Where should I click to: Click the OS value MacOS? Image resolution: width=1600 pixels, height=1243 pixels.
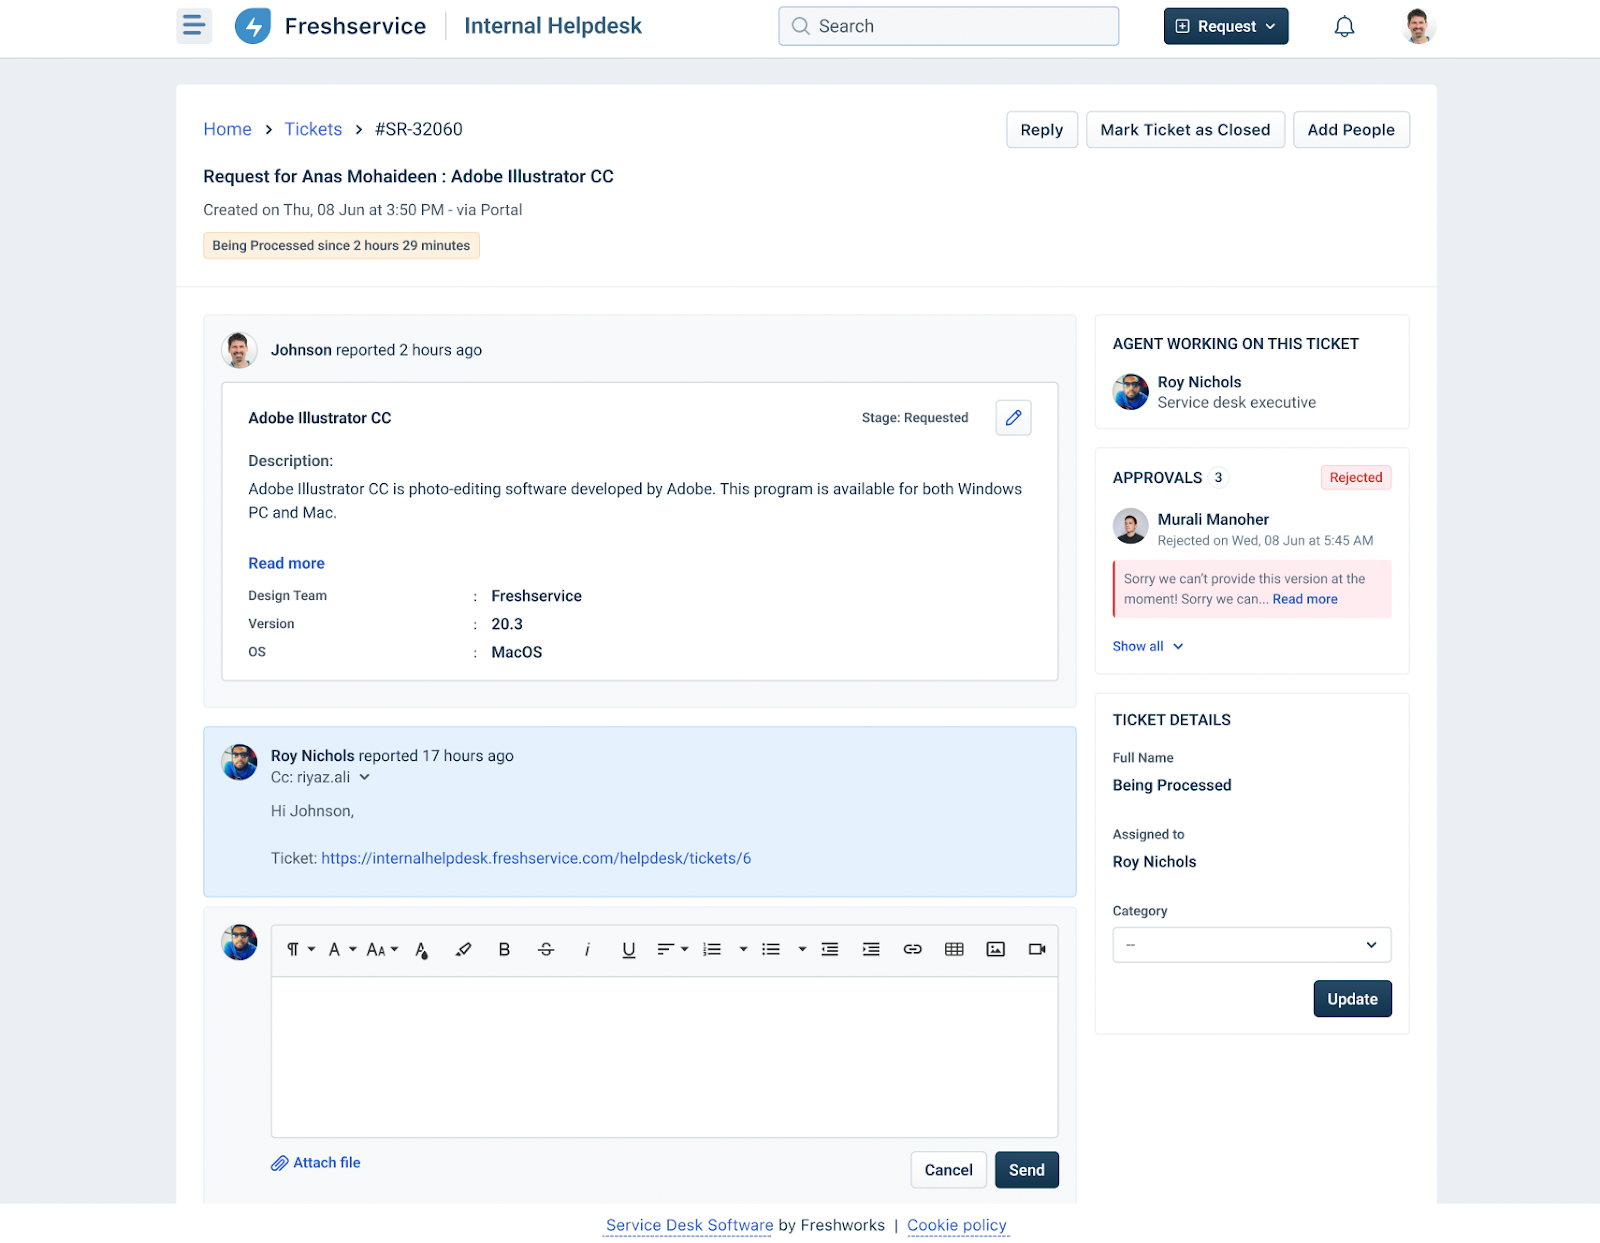tap(517, 652)
